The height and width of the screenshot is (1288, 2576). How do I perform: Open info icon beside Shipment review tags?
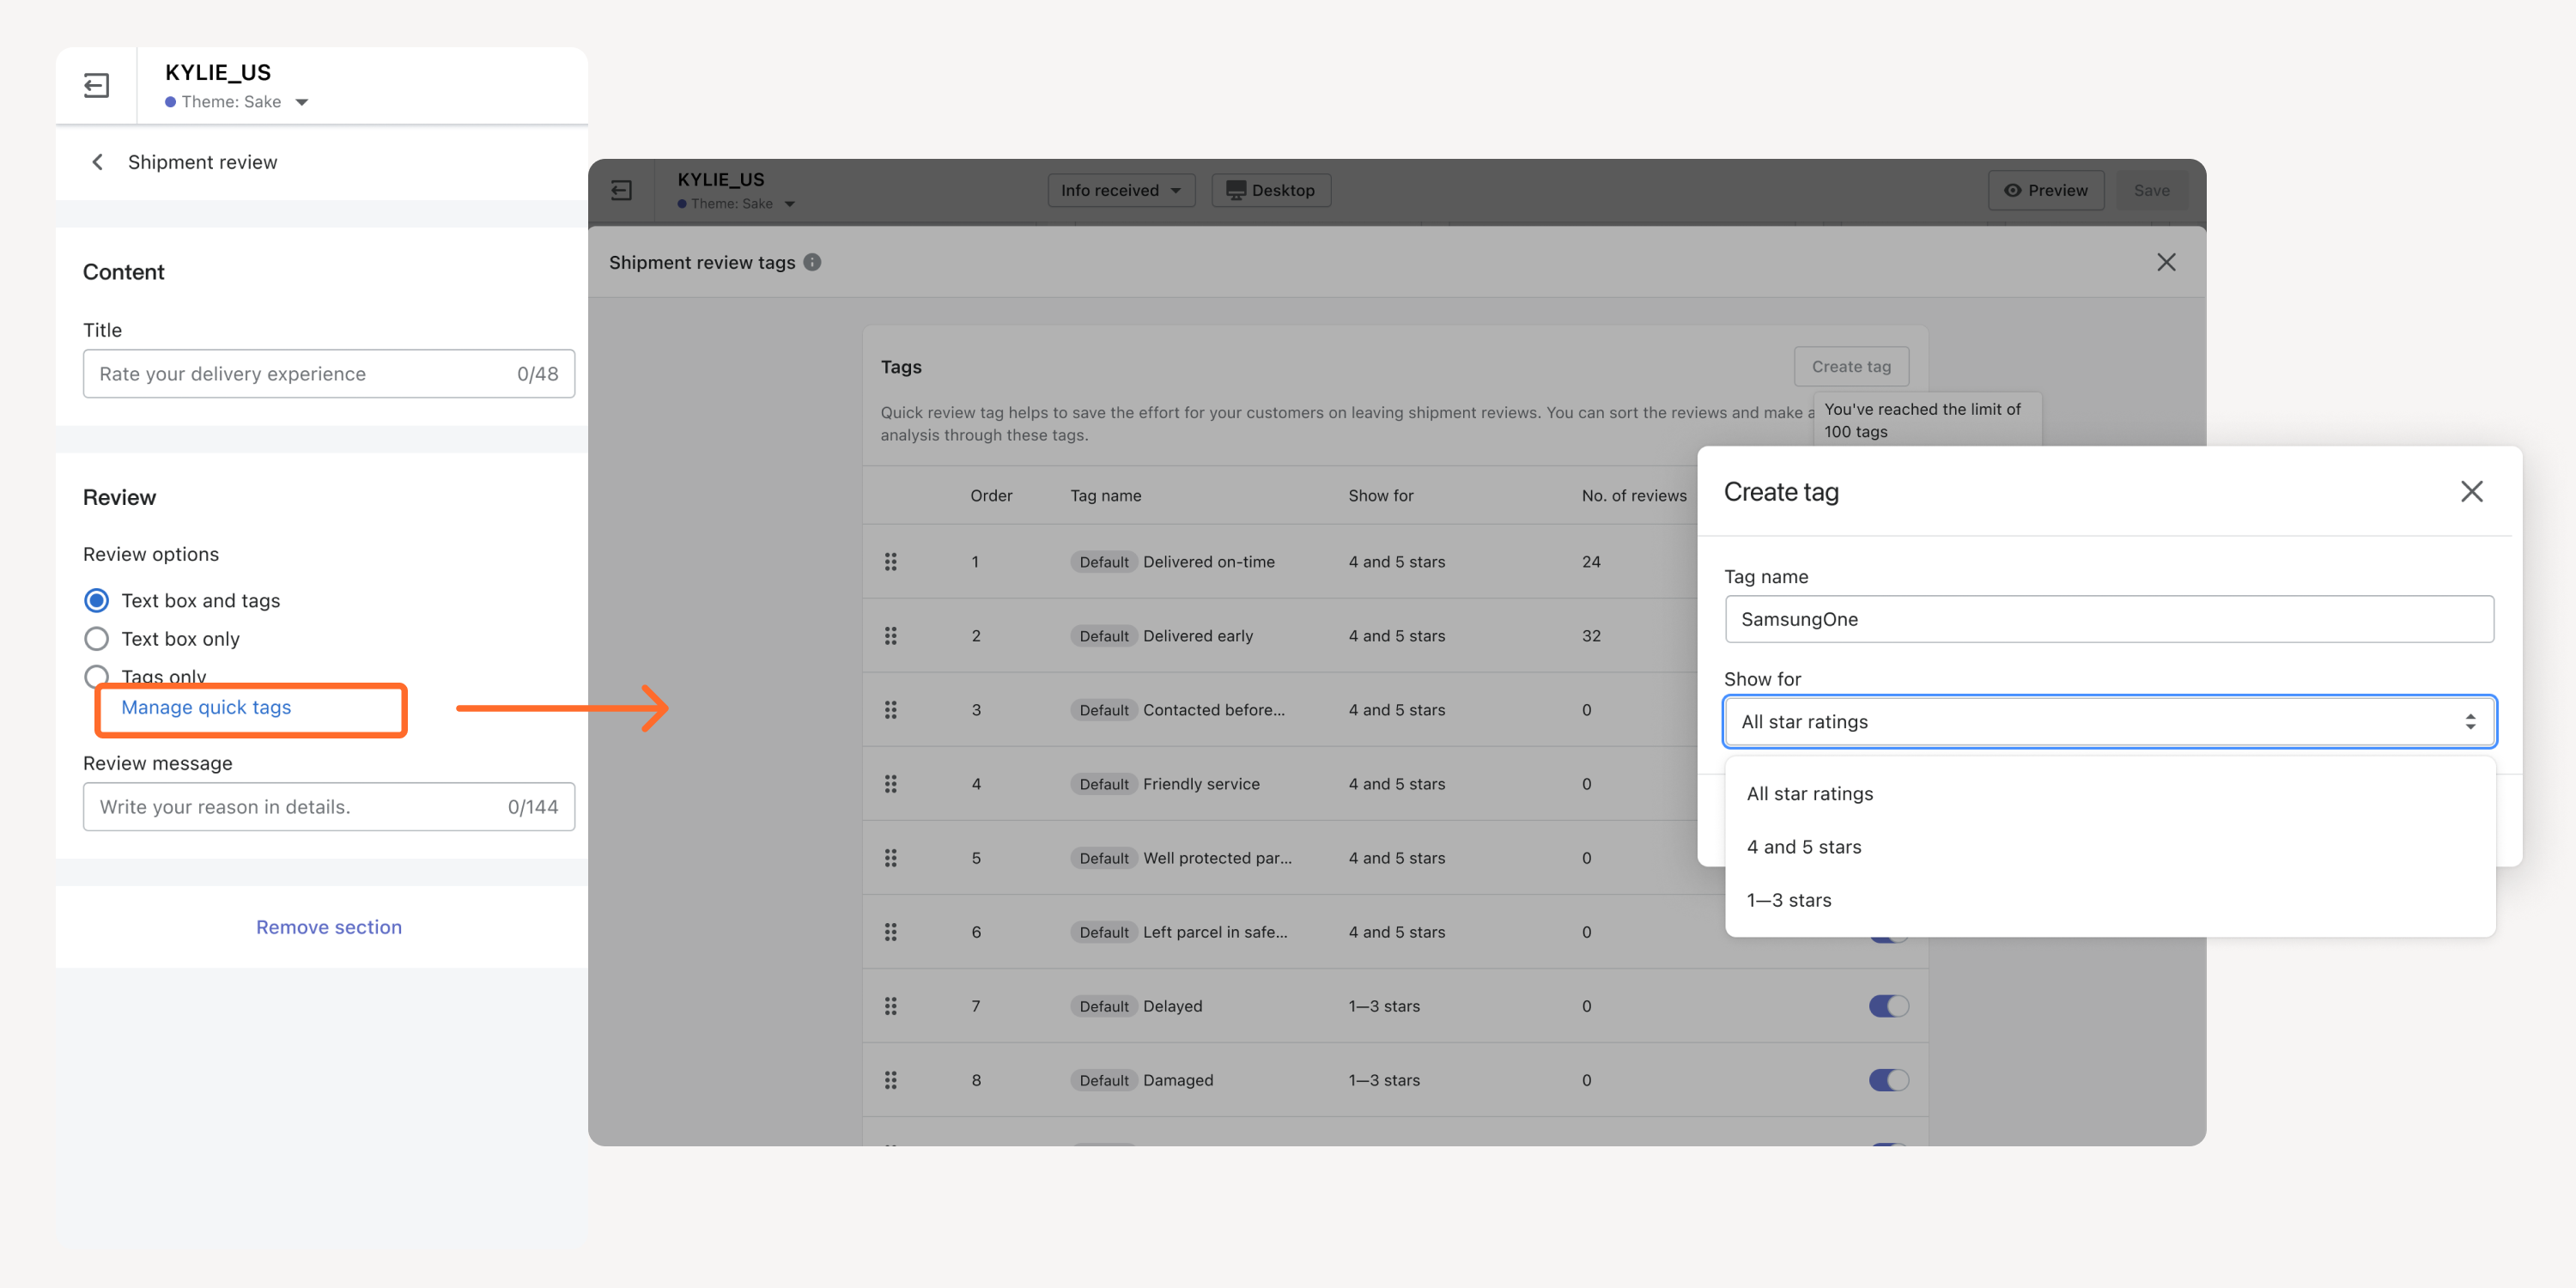[x=812, y=262]
